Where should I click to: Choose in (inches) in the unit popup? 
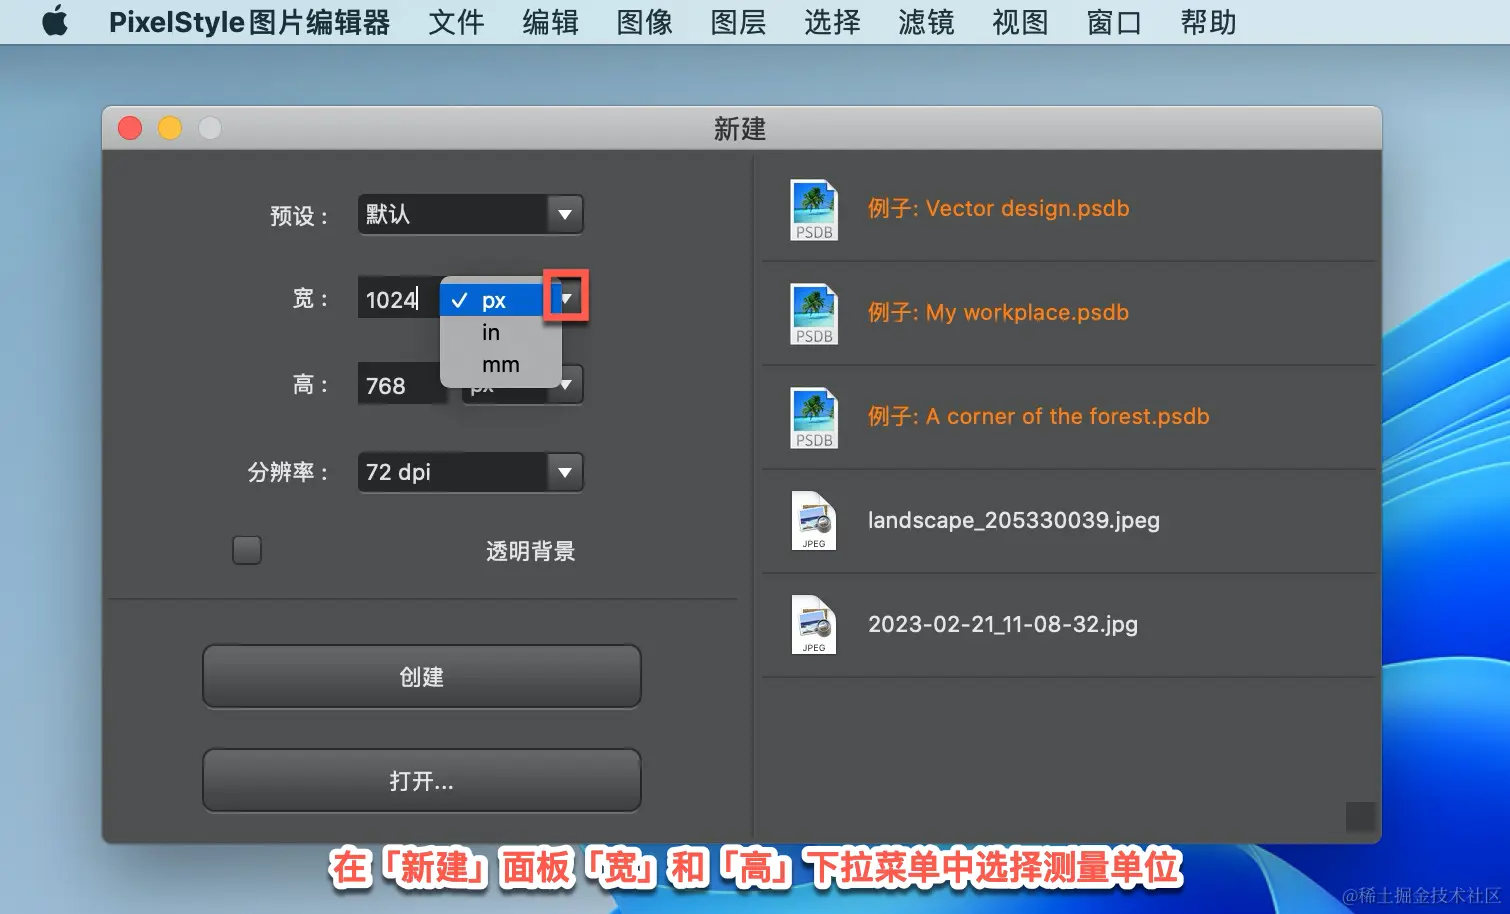pos(501,332)
